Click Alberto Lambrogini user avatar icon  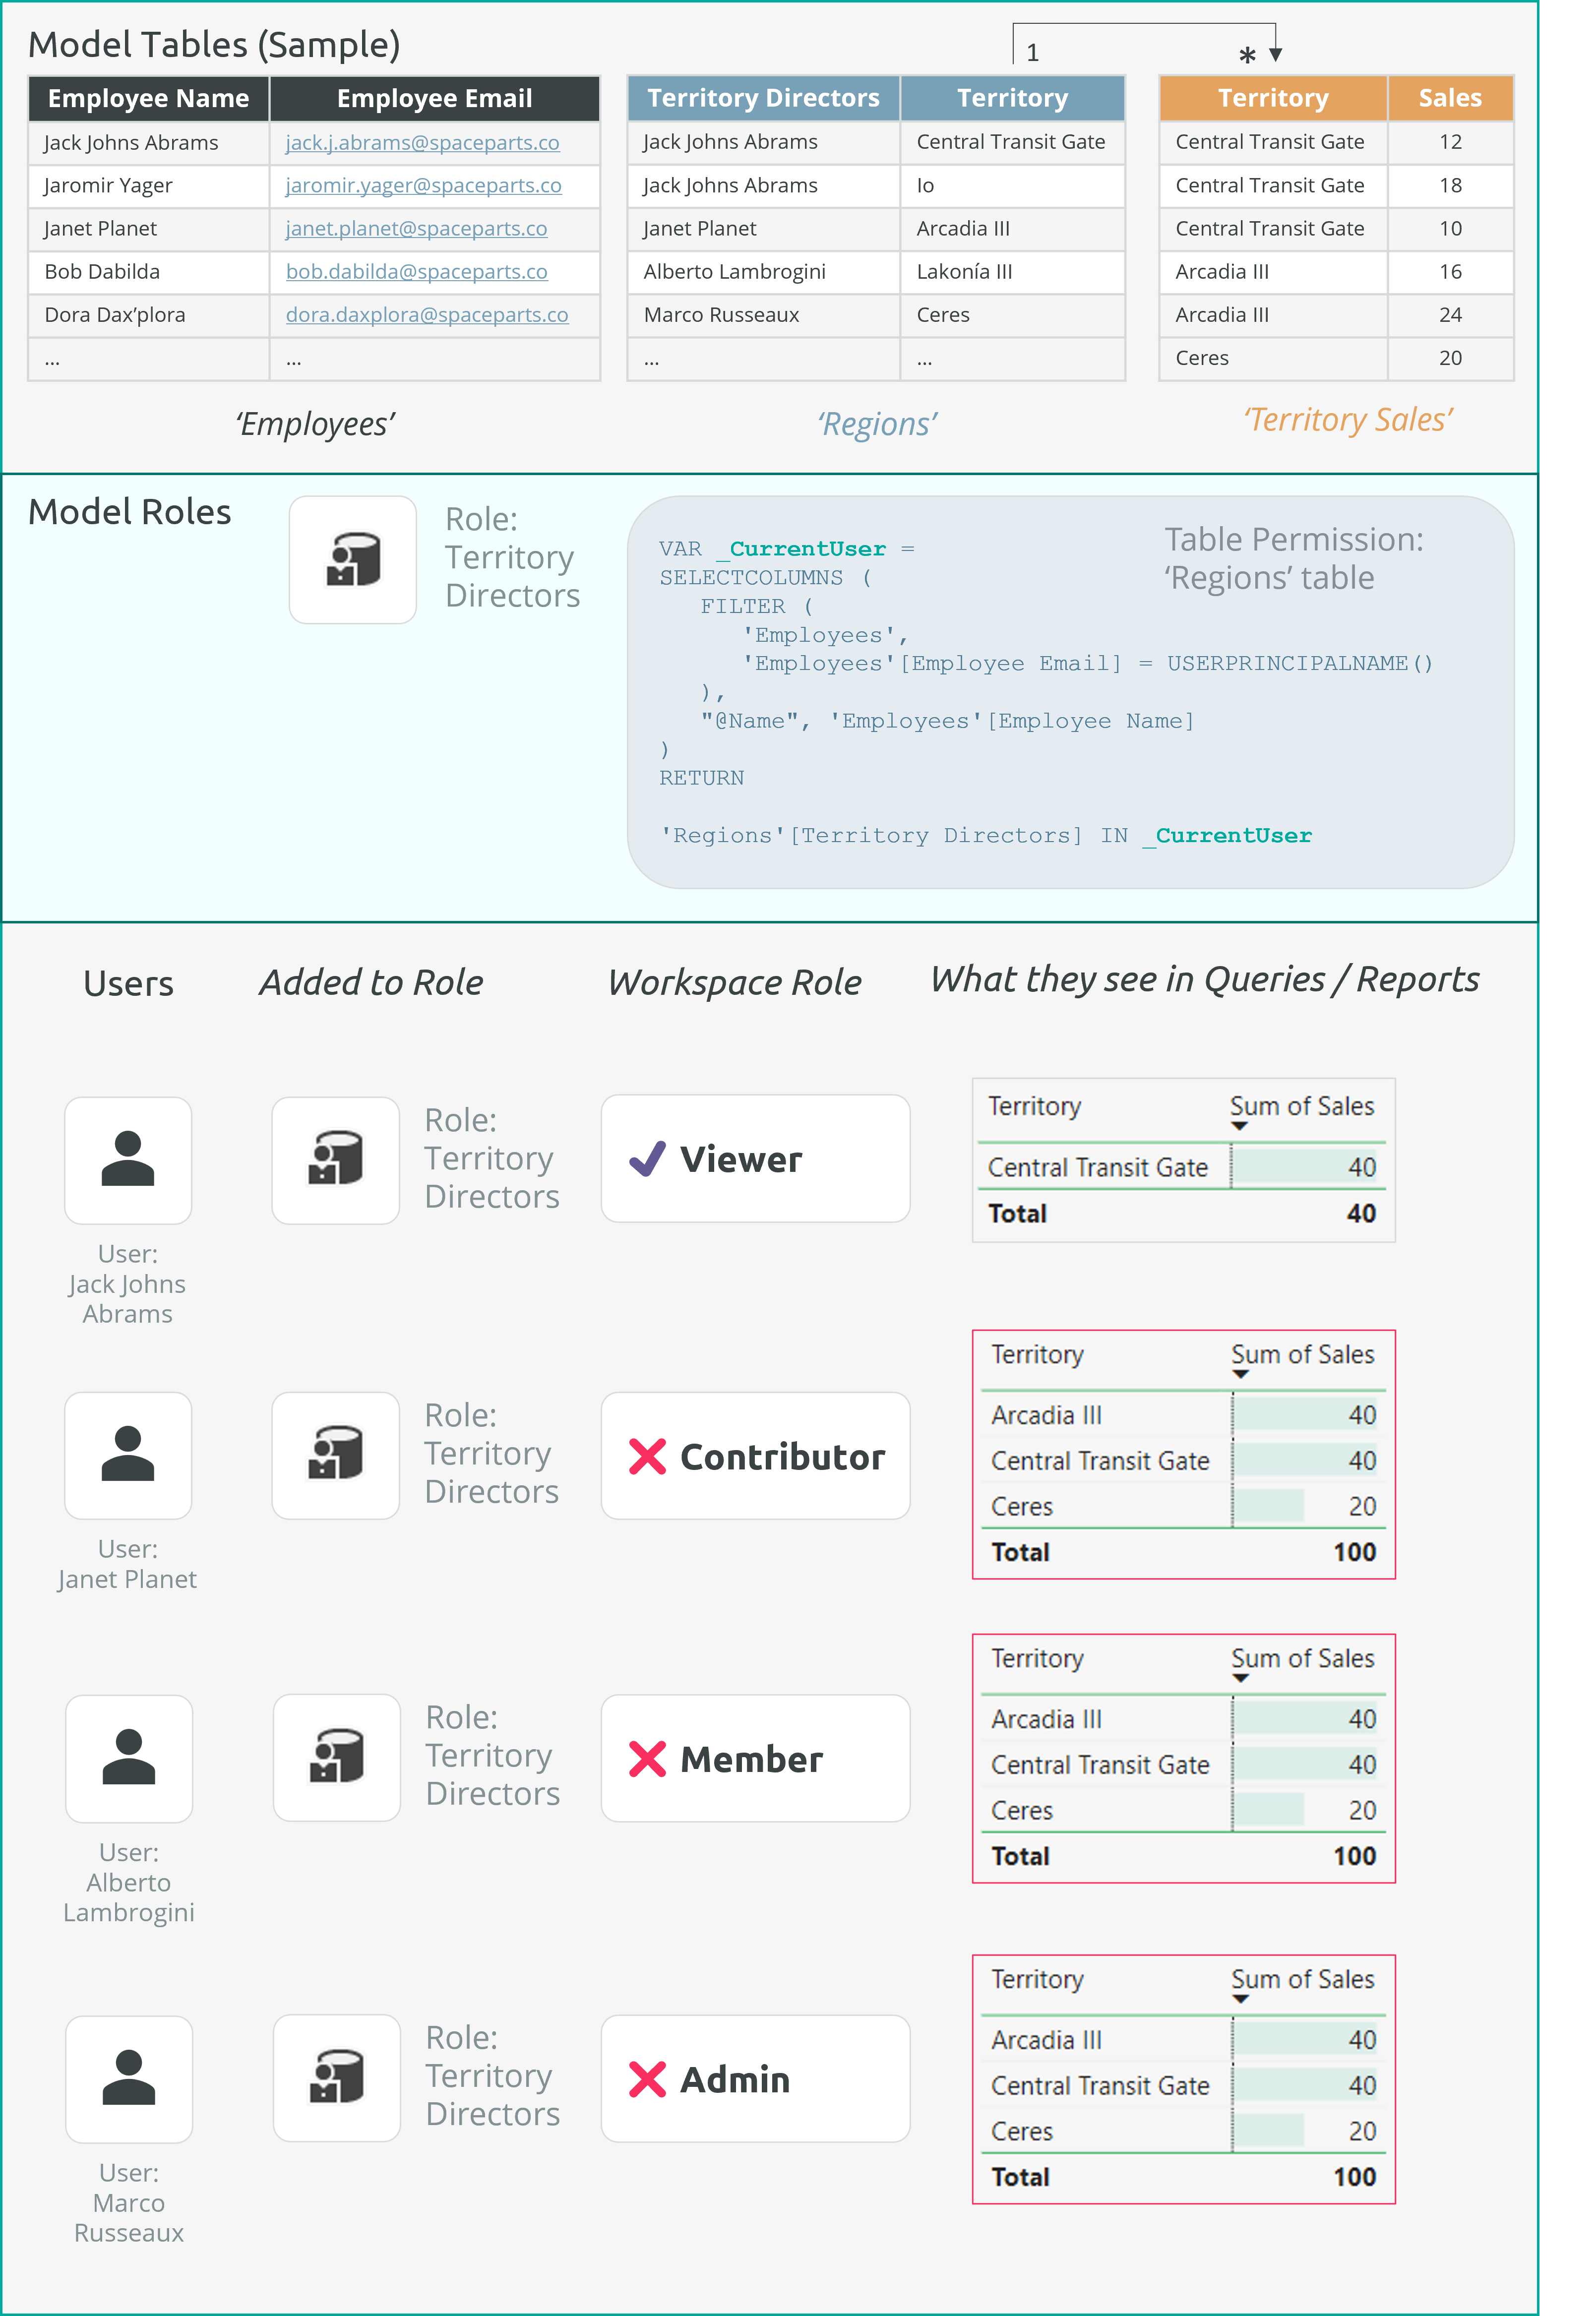tap(129, 1758)
